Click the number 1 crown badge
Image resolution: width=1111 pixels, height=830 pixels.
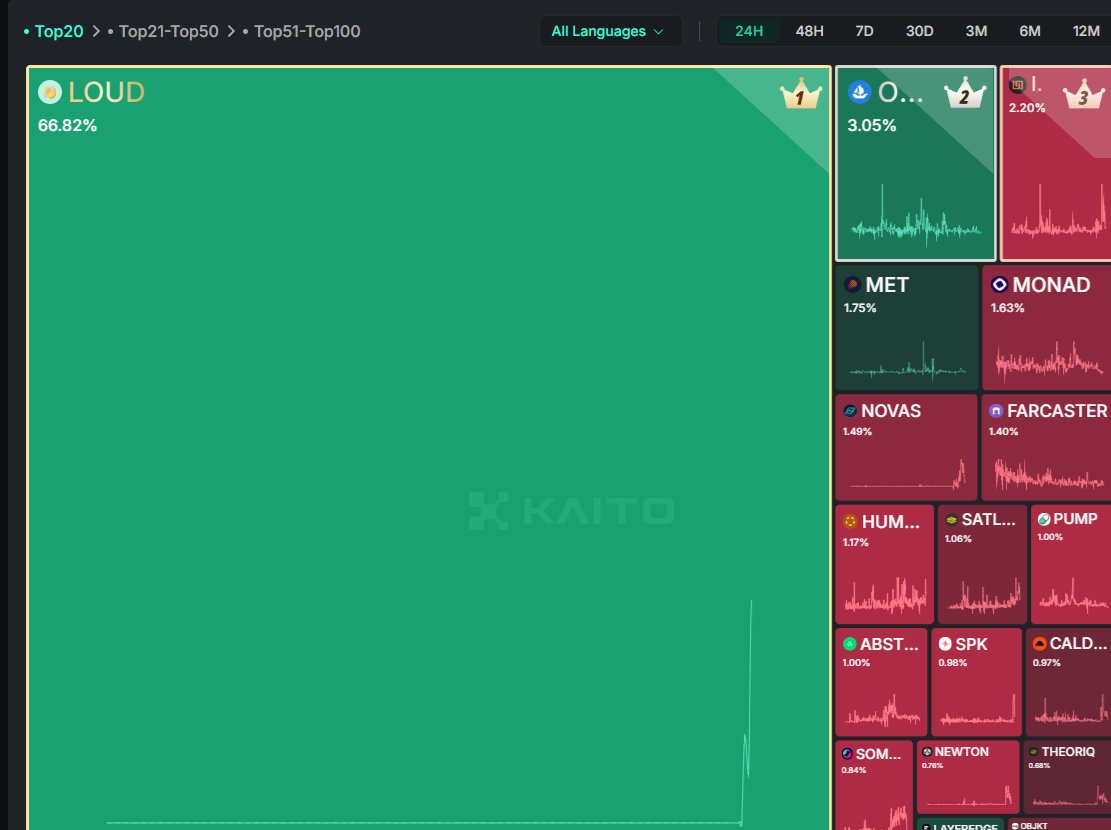(x=801, y=94)
